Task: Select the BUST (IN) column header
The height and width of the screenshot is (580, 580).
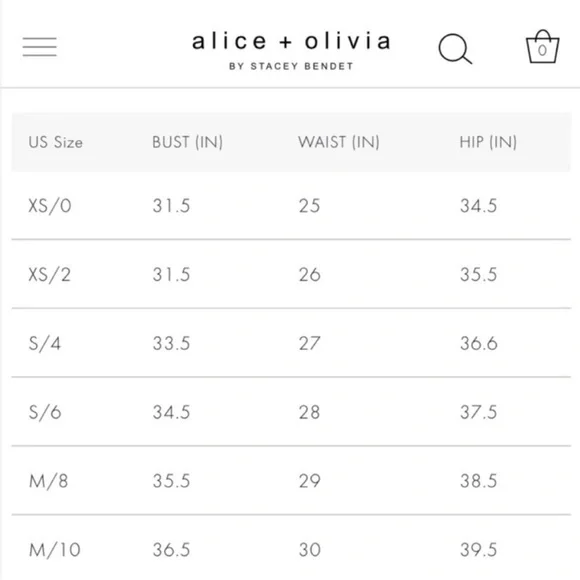Action: click(x=188, y=142)
